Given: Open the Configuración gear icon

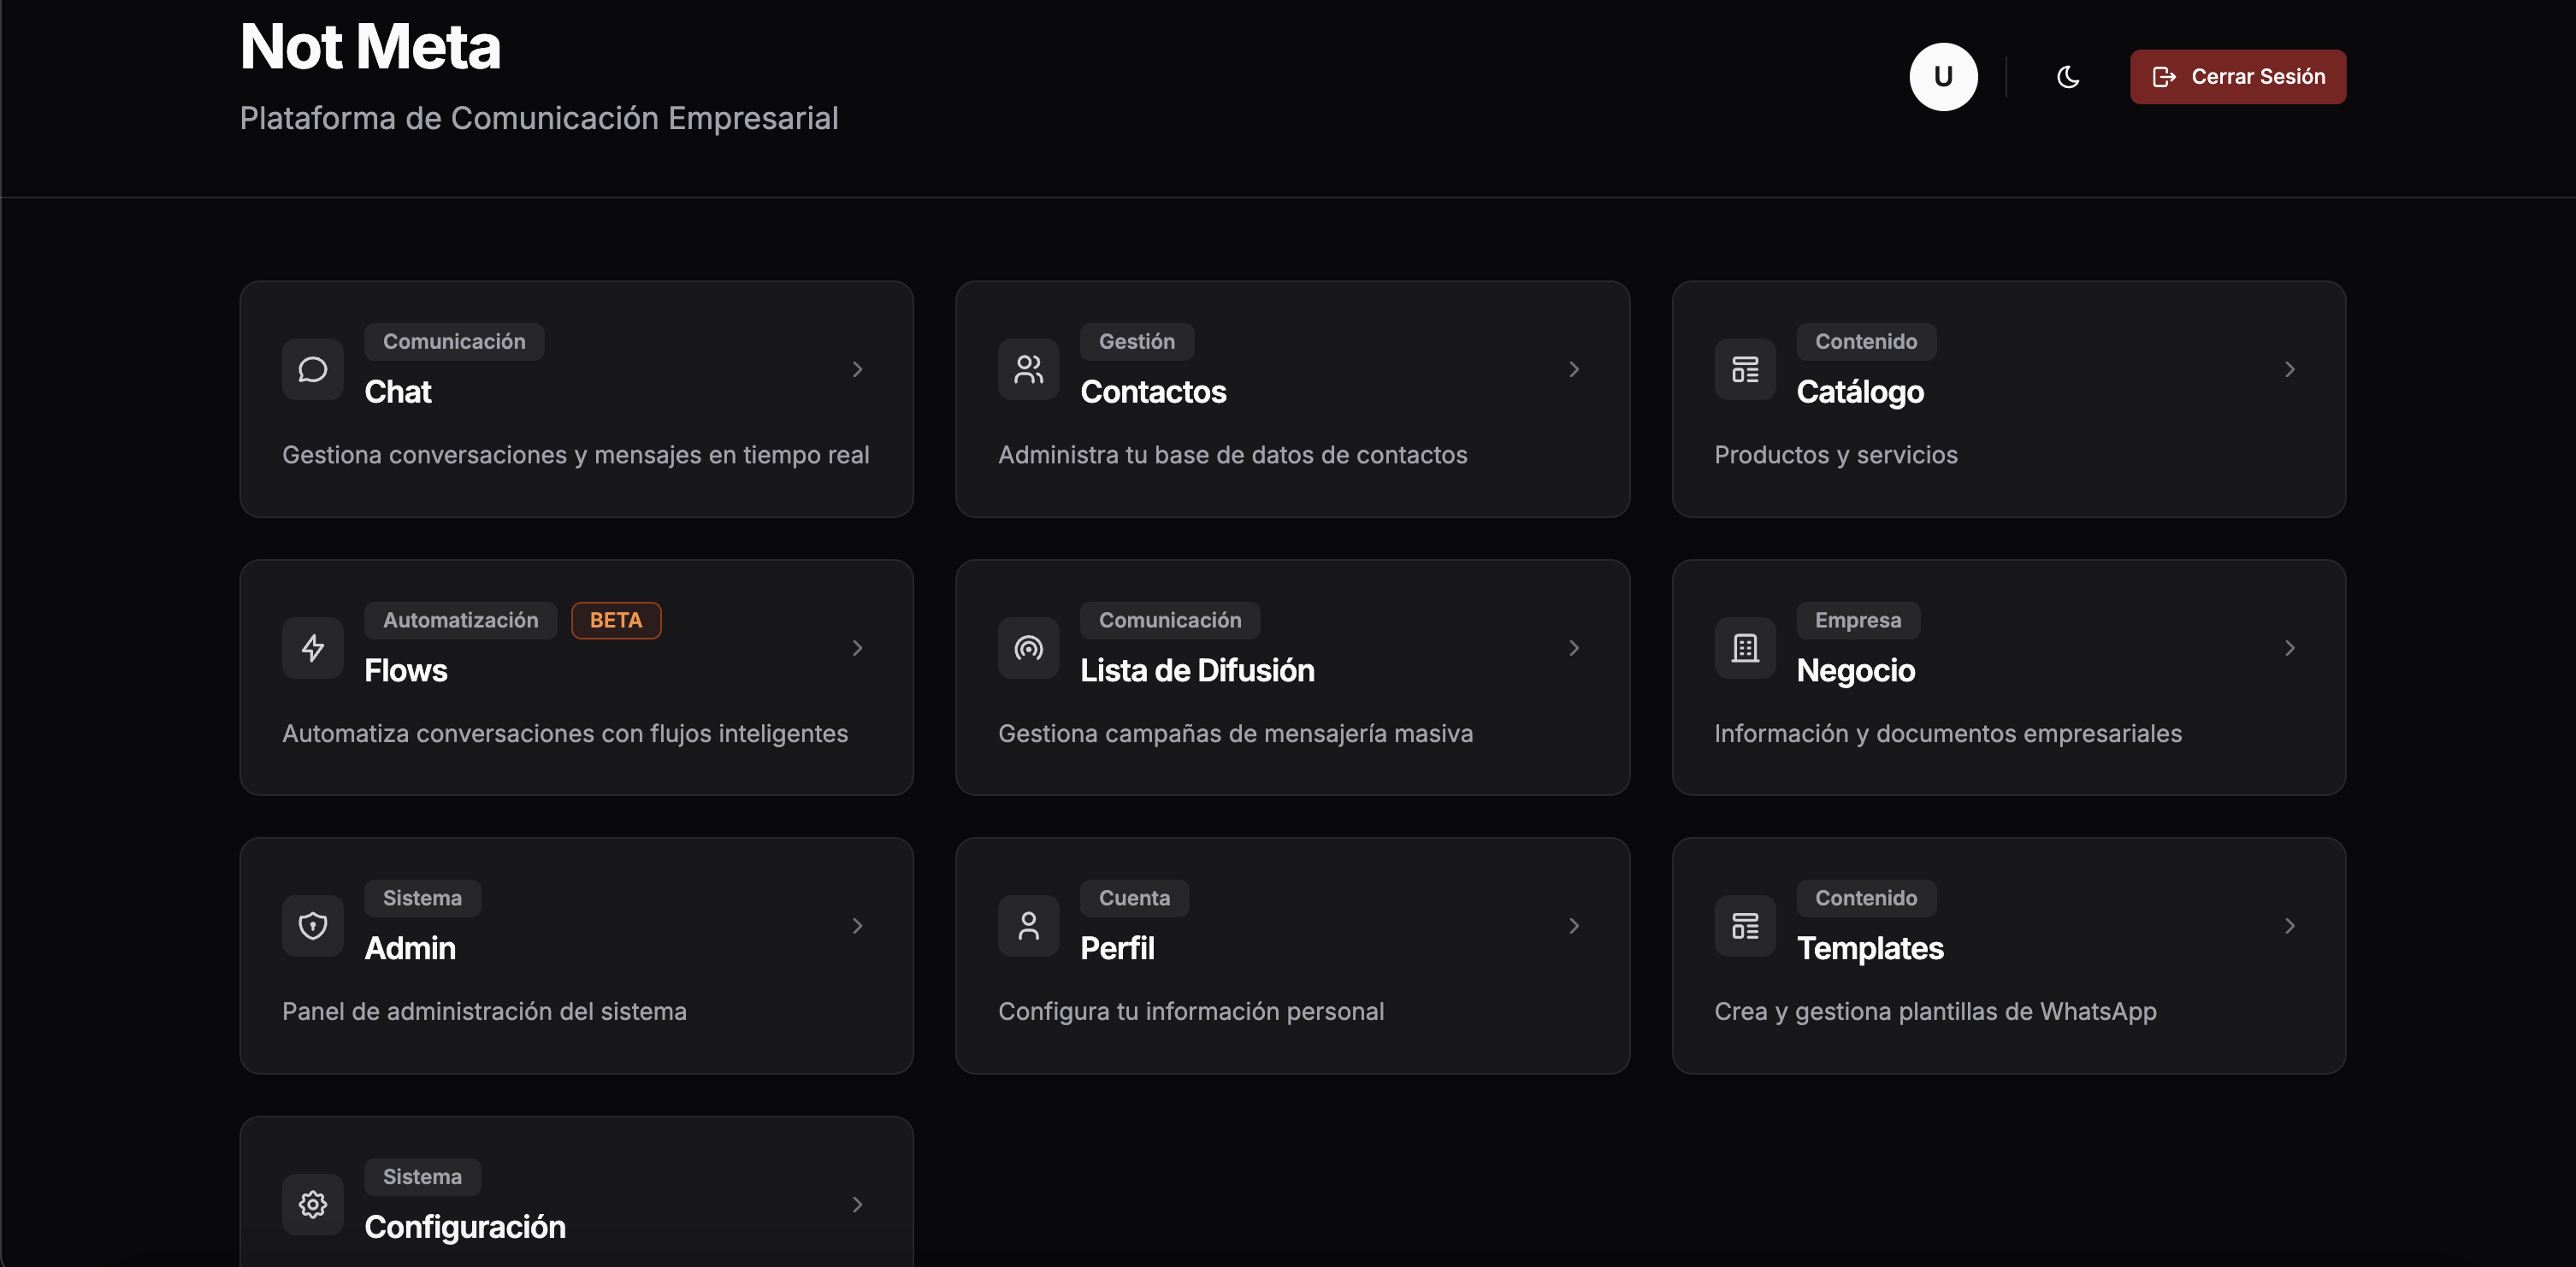Looking at the screenshot, I should tap(312, 1204).
